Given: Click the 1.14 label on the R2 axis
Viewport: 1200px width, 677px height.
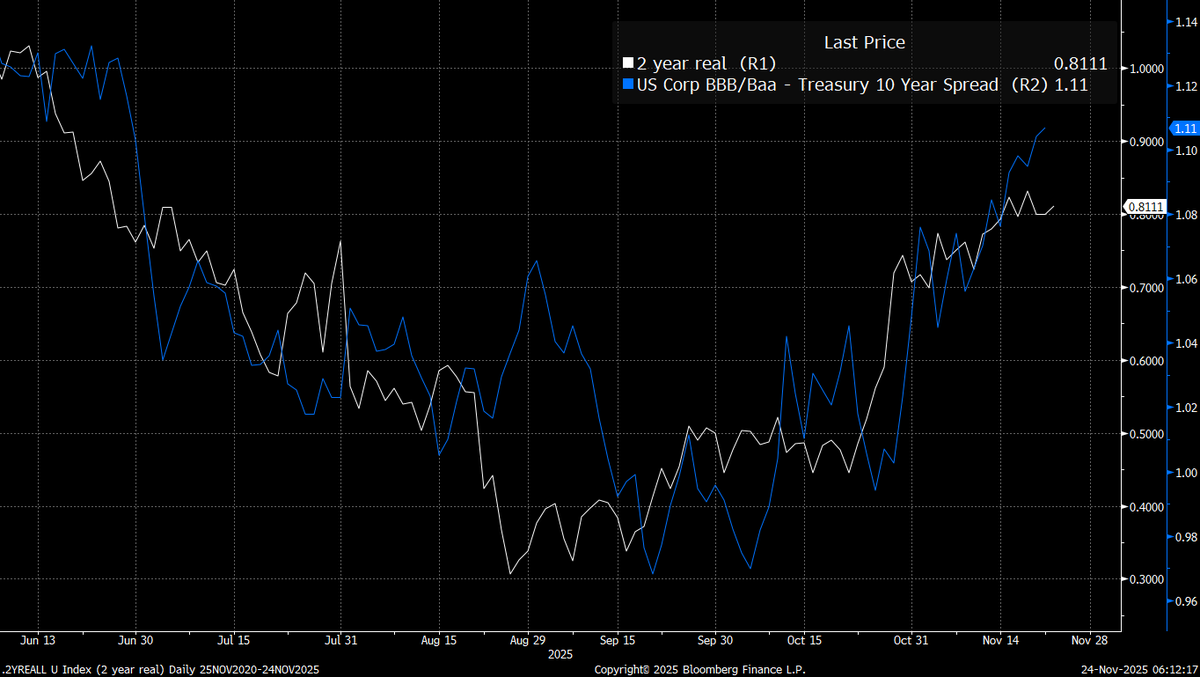Looking at the screenshot, I should 1186,22.
